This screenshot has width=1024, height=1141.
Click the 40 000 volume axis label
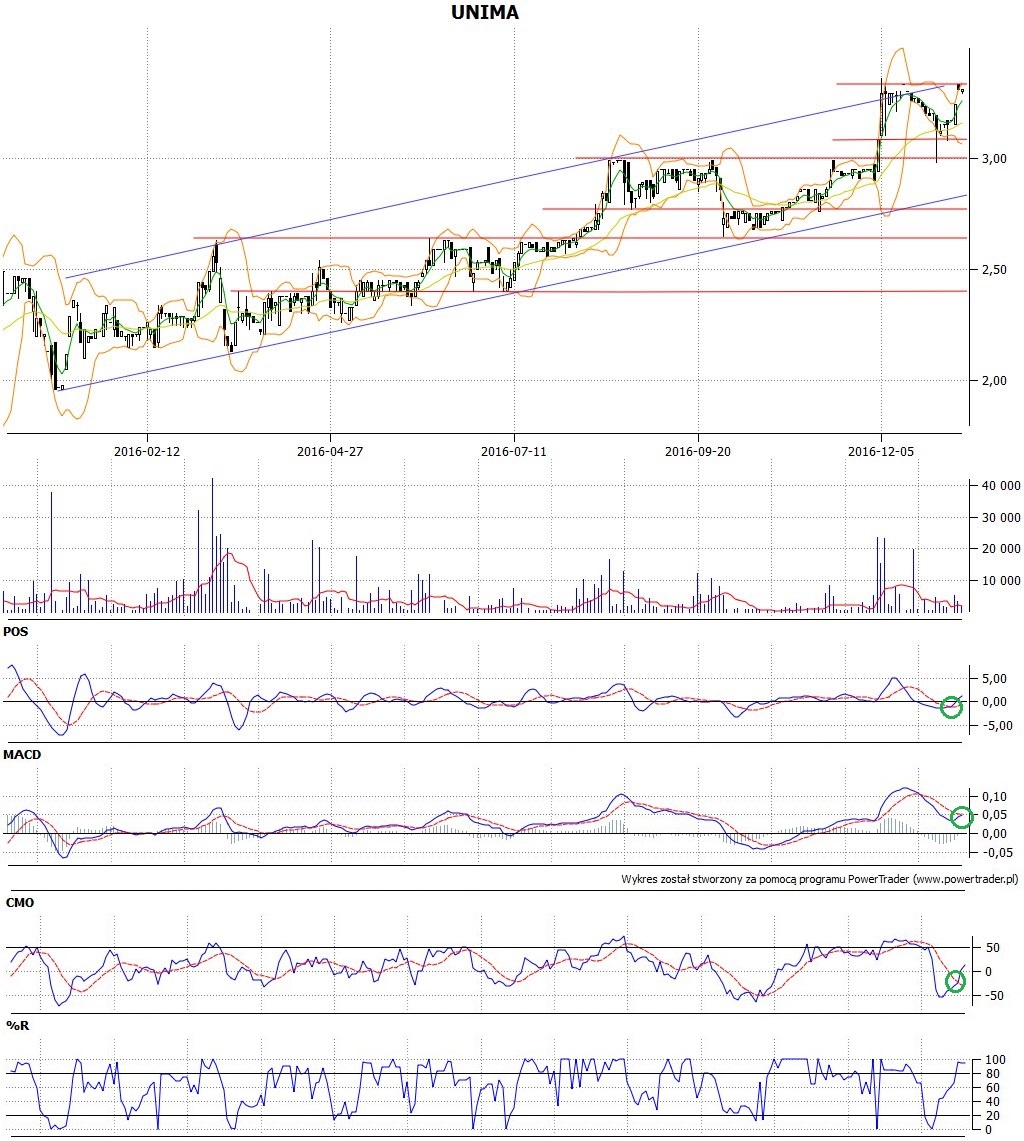(1001, 486)
